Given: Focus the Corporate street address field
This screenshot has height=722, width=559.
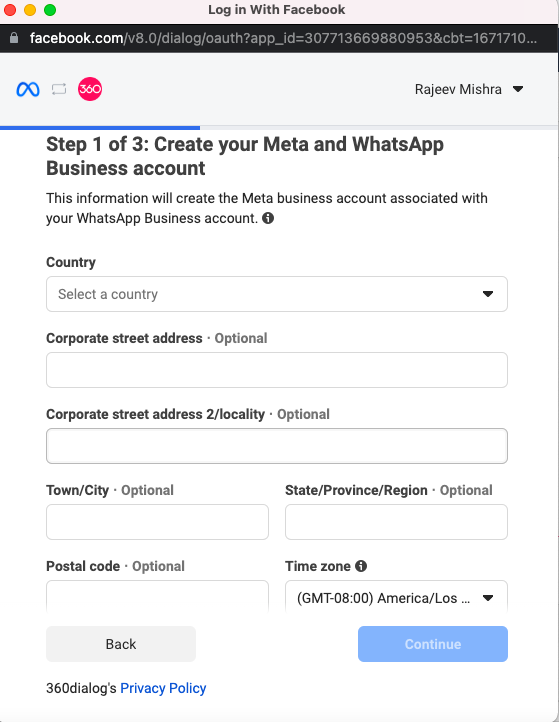Looking at the screenshot, I should (277, 370).
